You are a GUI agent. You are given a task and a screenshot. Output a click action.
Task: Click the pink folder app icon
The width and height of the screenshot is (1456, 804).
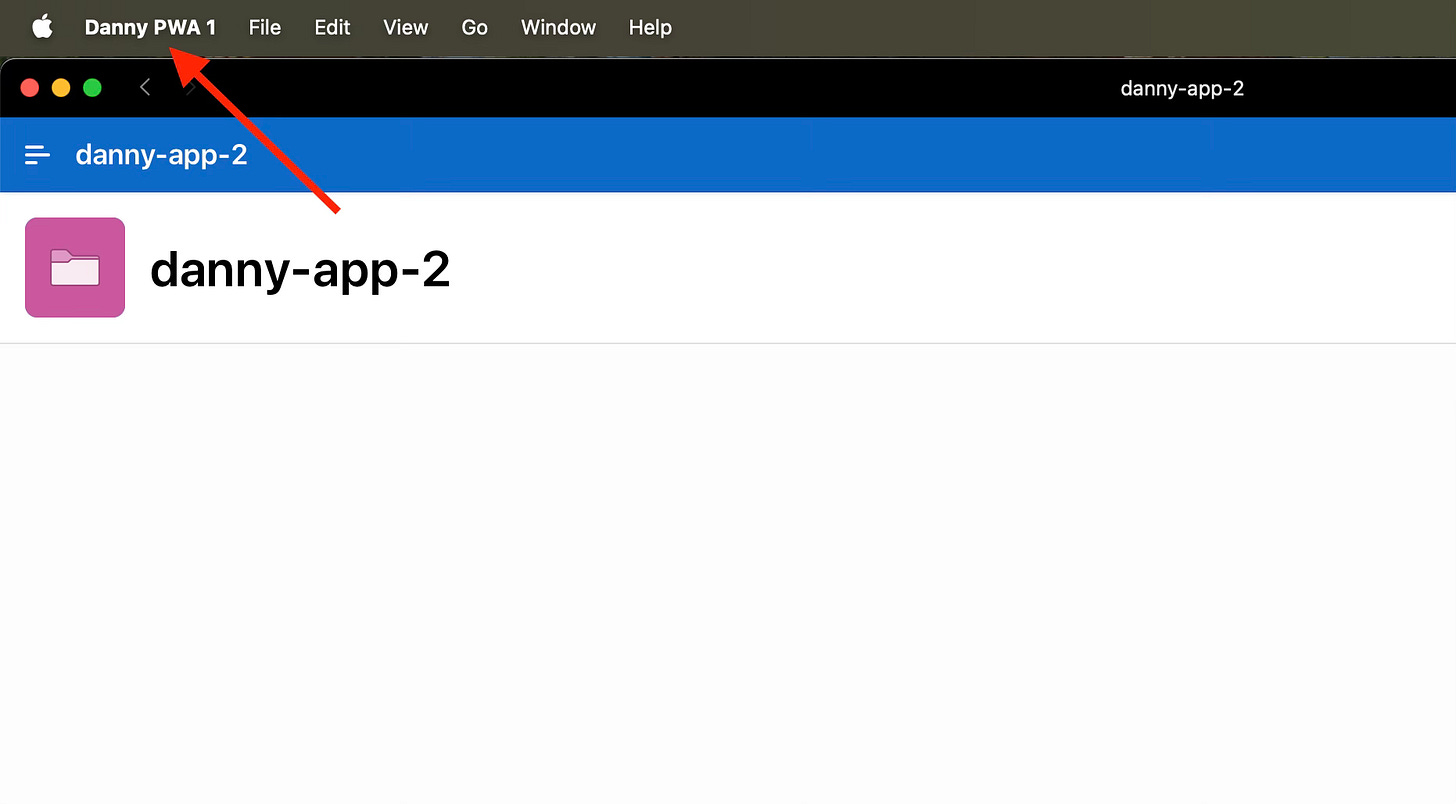[75, 267]
